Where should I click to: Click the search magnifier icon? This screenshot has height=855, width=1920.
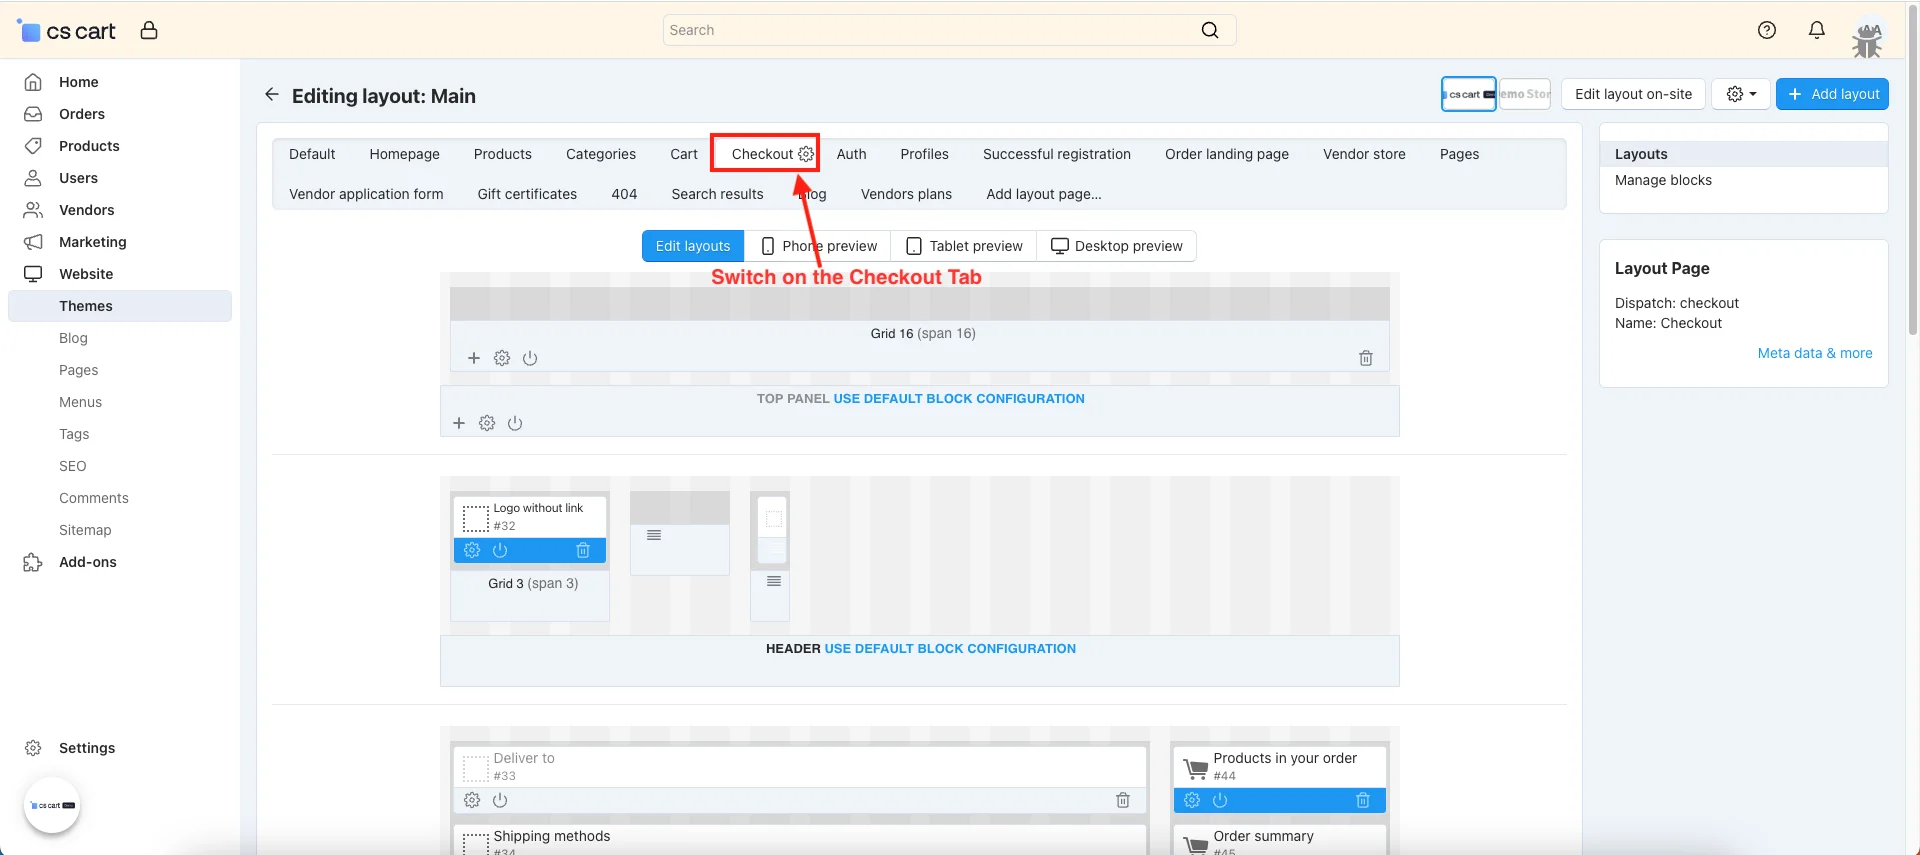point(1210,30)
